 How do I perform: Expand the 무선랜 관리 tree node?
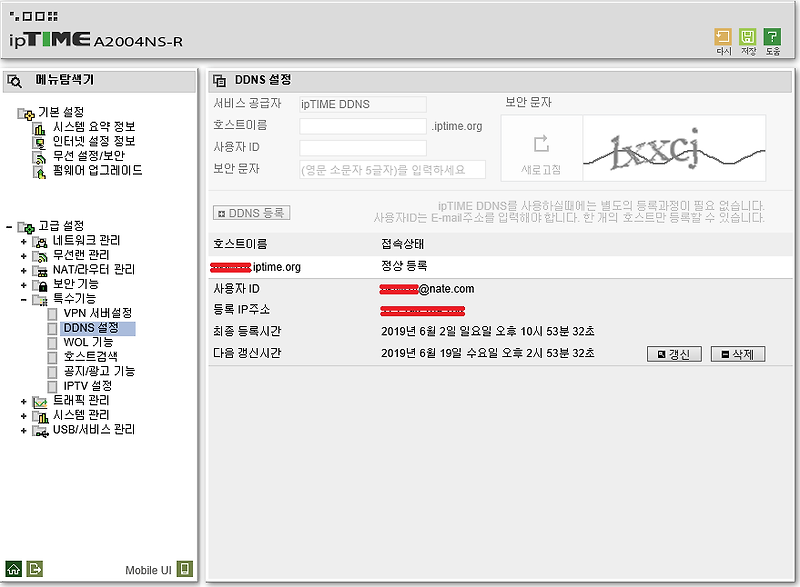pyautogui.click(x=24, y=257)
